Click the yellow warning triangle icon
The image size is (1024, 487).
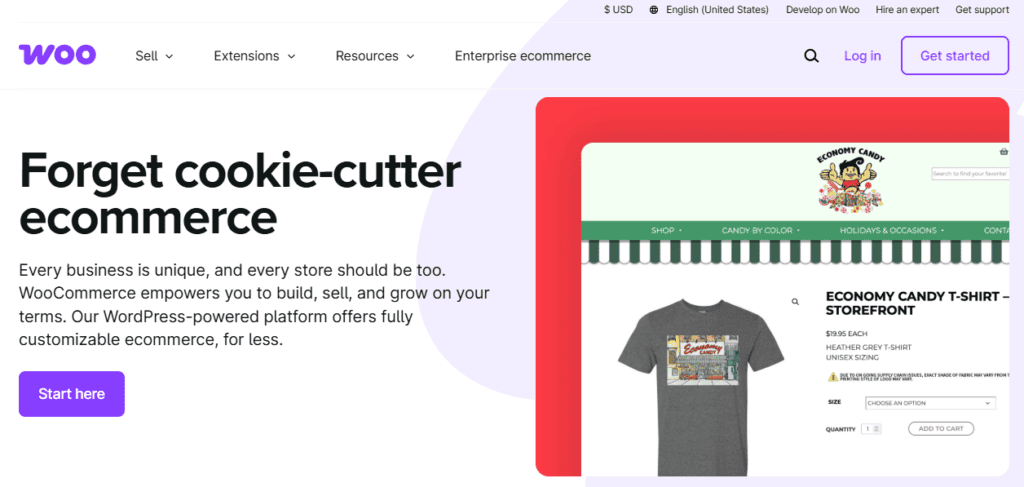pyautogui.click(x=833, y=377)
